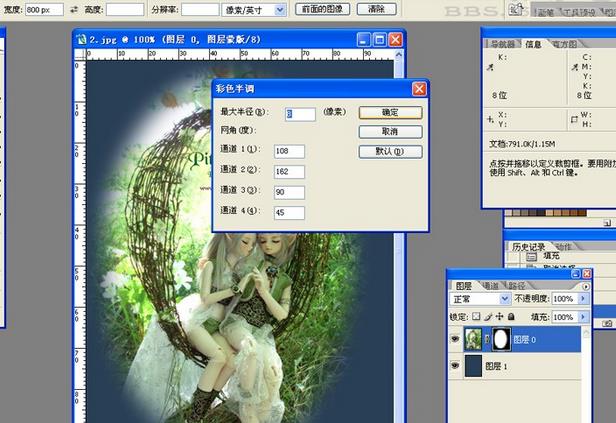Image resolution: width=616 pixels, height=423 pixels.
Task: Click the brown color swatches strip
Action: pyautogui.click(x=545, y=213)
